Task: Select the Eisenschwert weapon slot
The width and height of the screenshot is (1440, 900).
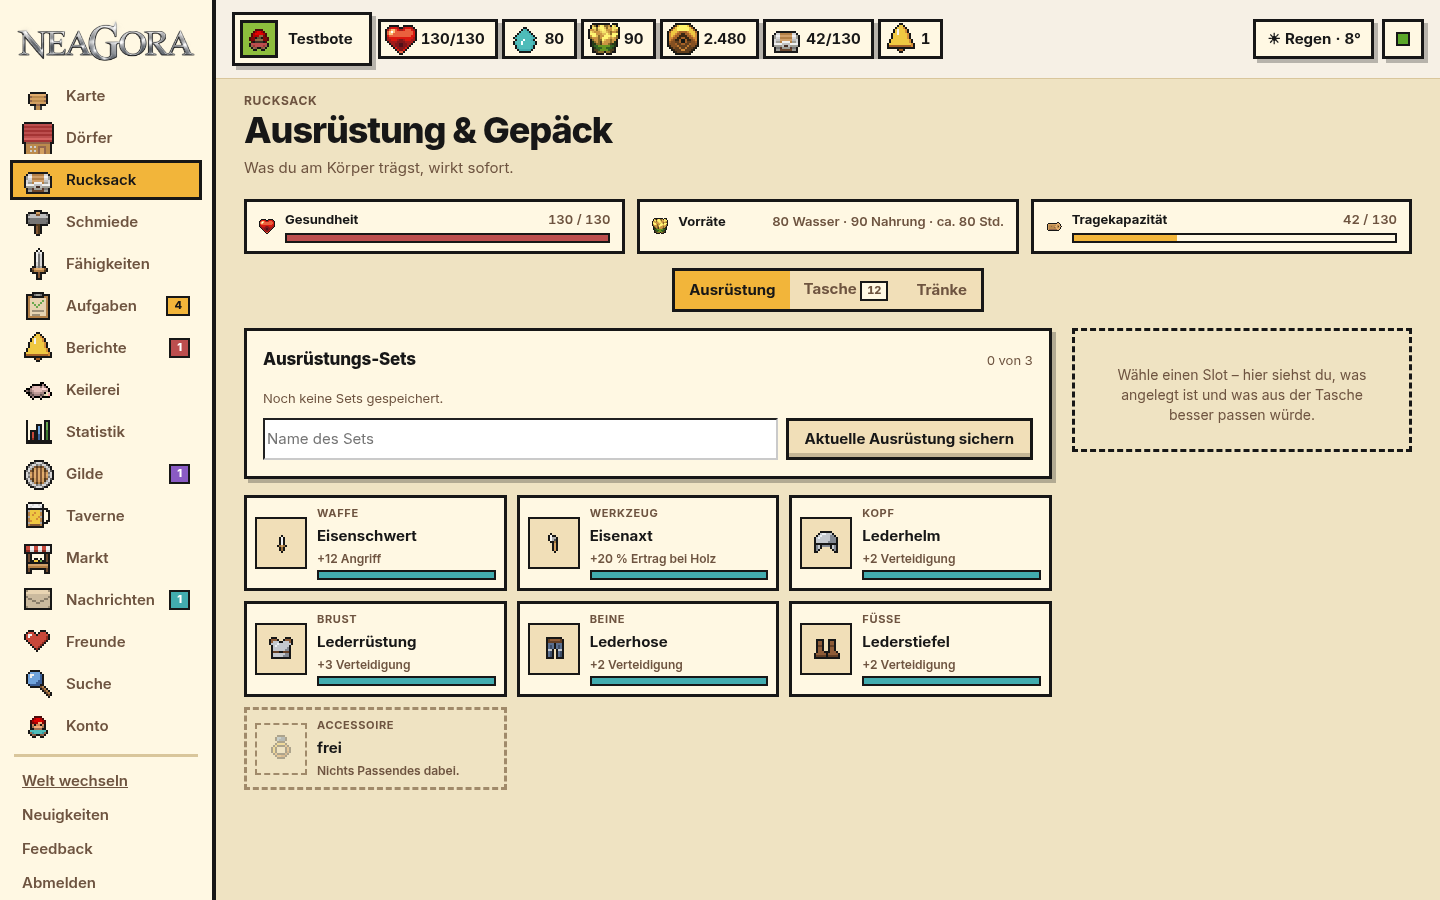Action: coord(375,543)
